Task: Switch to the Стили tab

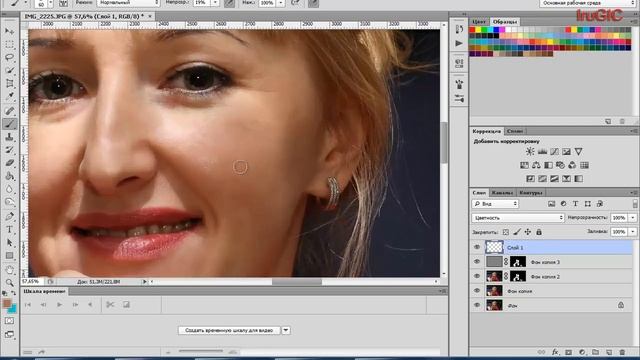Action: 515,131
